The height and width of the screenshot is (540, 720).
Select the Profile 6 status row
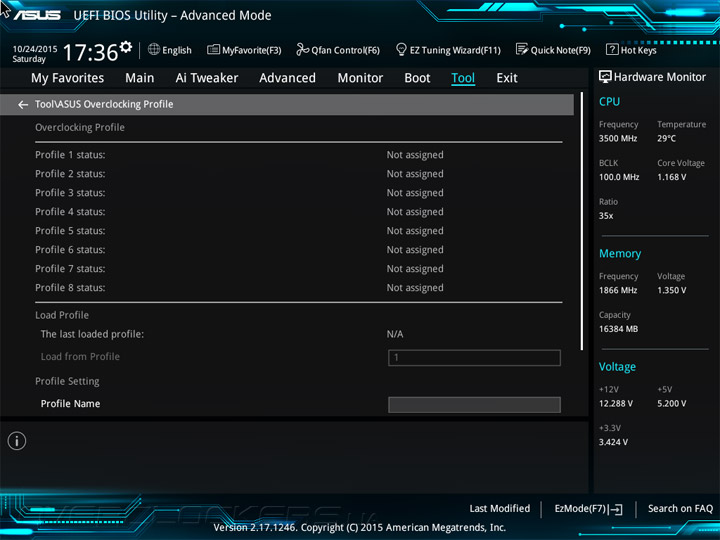coord(298,250)
